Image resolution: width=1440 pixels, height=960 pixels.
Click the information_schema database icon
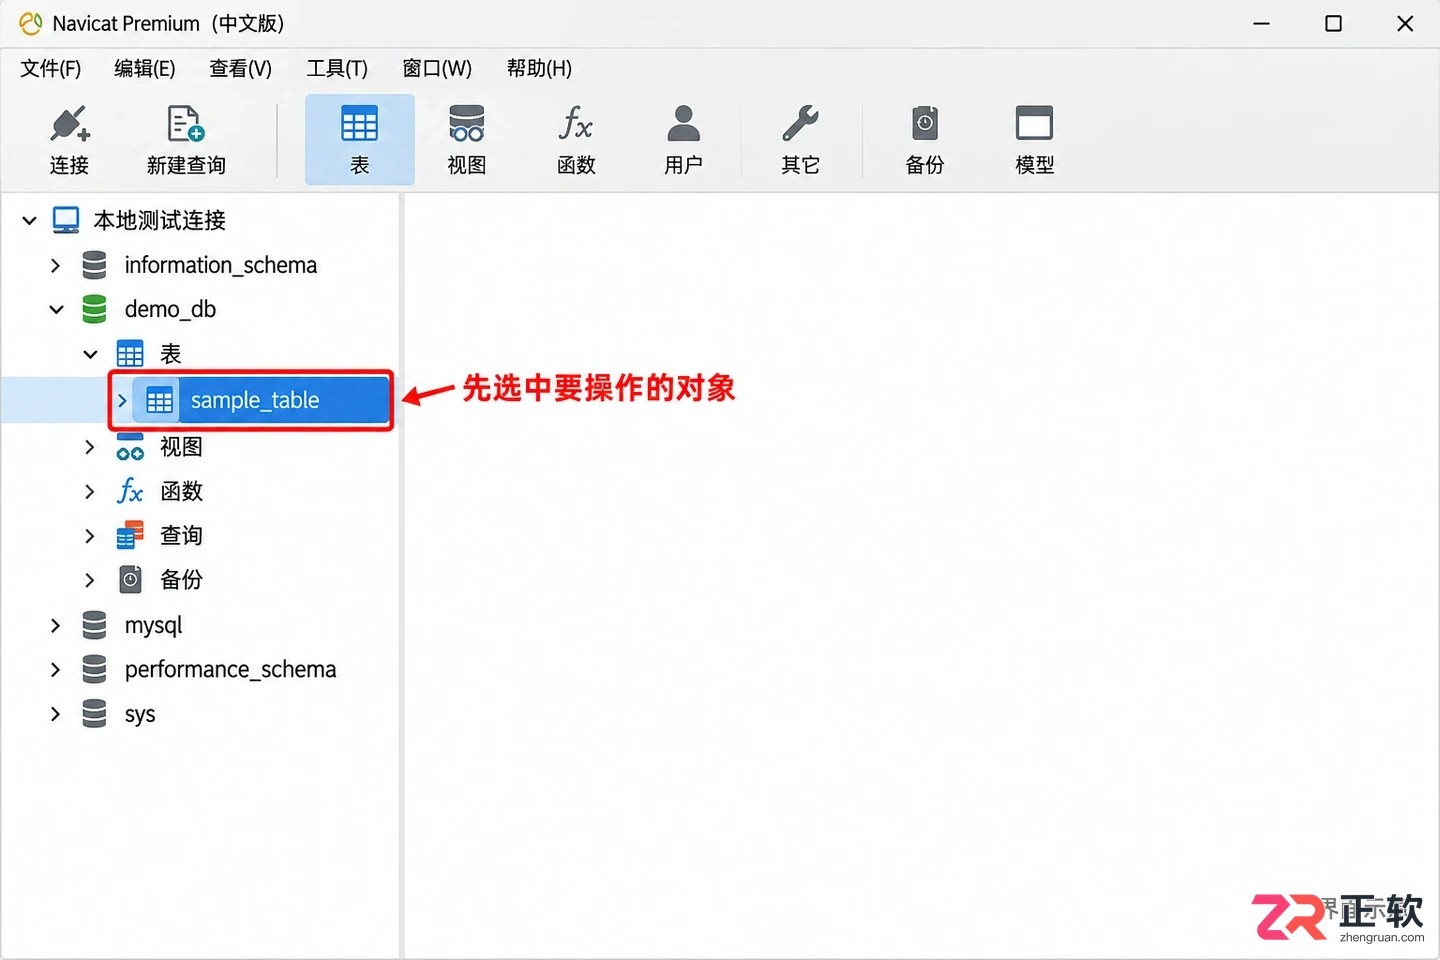(x=94, y=265)
